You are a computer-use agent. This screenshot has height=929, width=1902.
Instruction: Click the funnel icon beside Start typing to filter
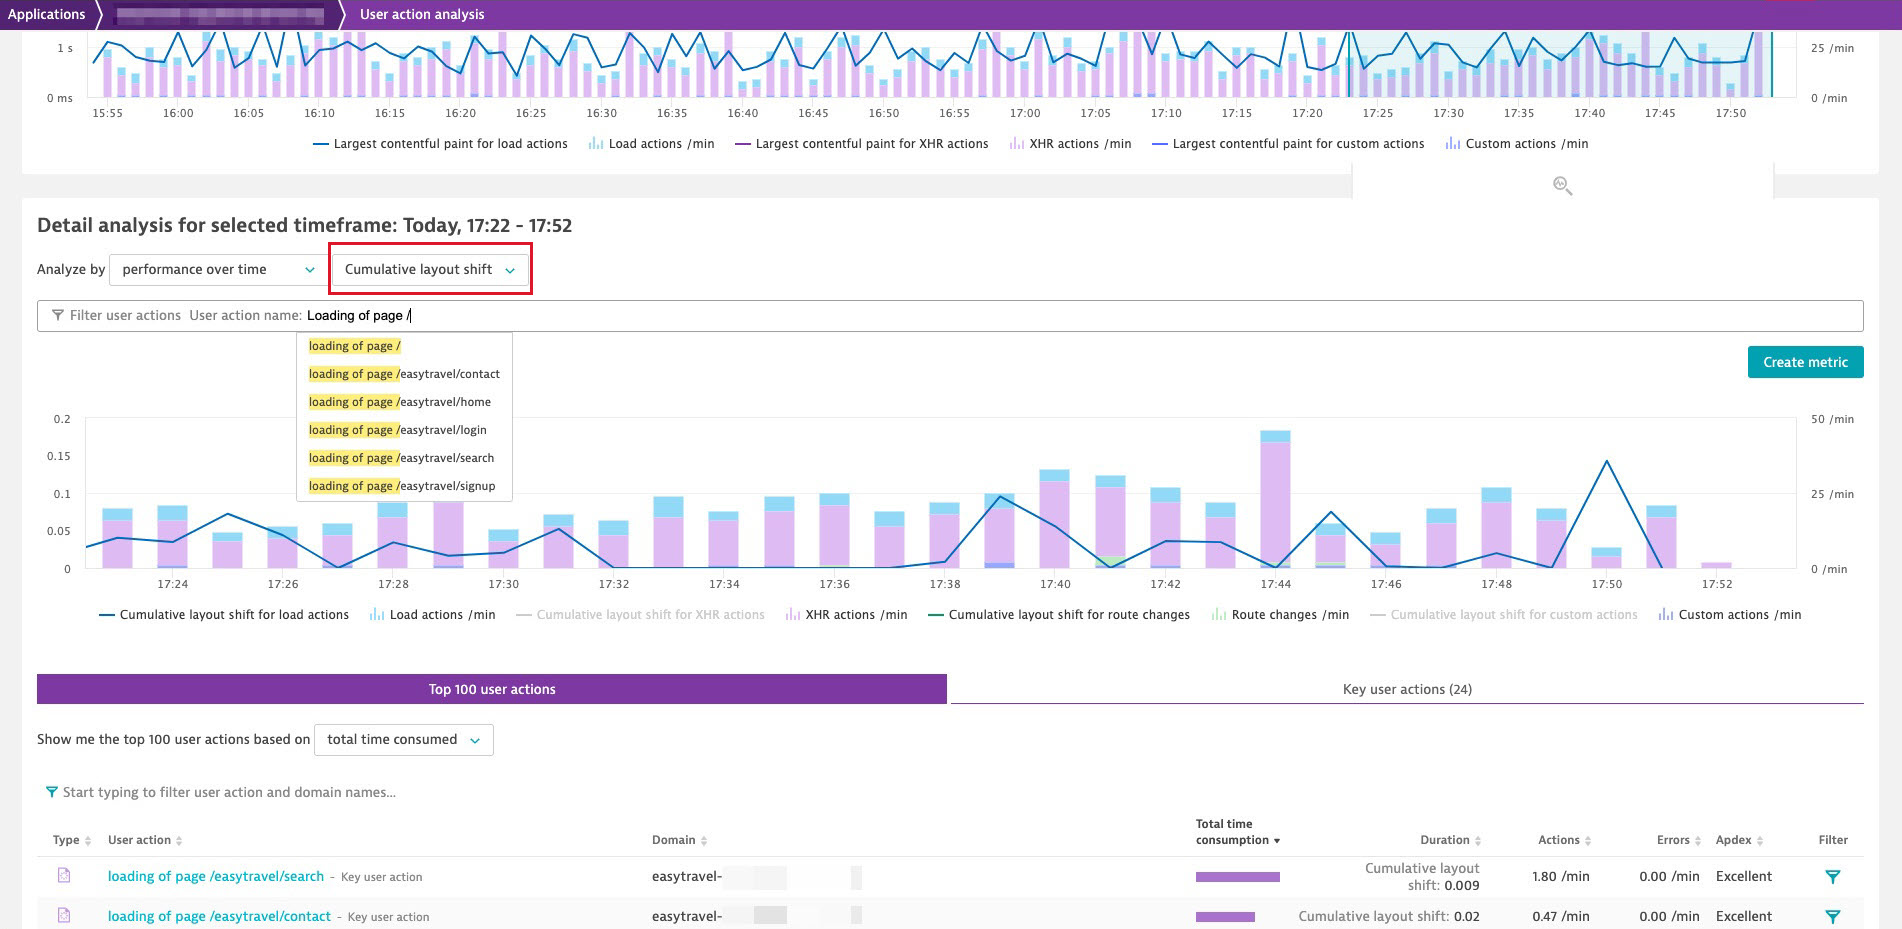51,792
